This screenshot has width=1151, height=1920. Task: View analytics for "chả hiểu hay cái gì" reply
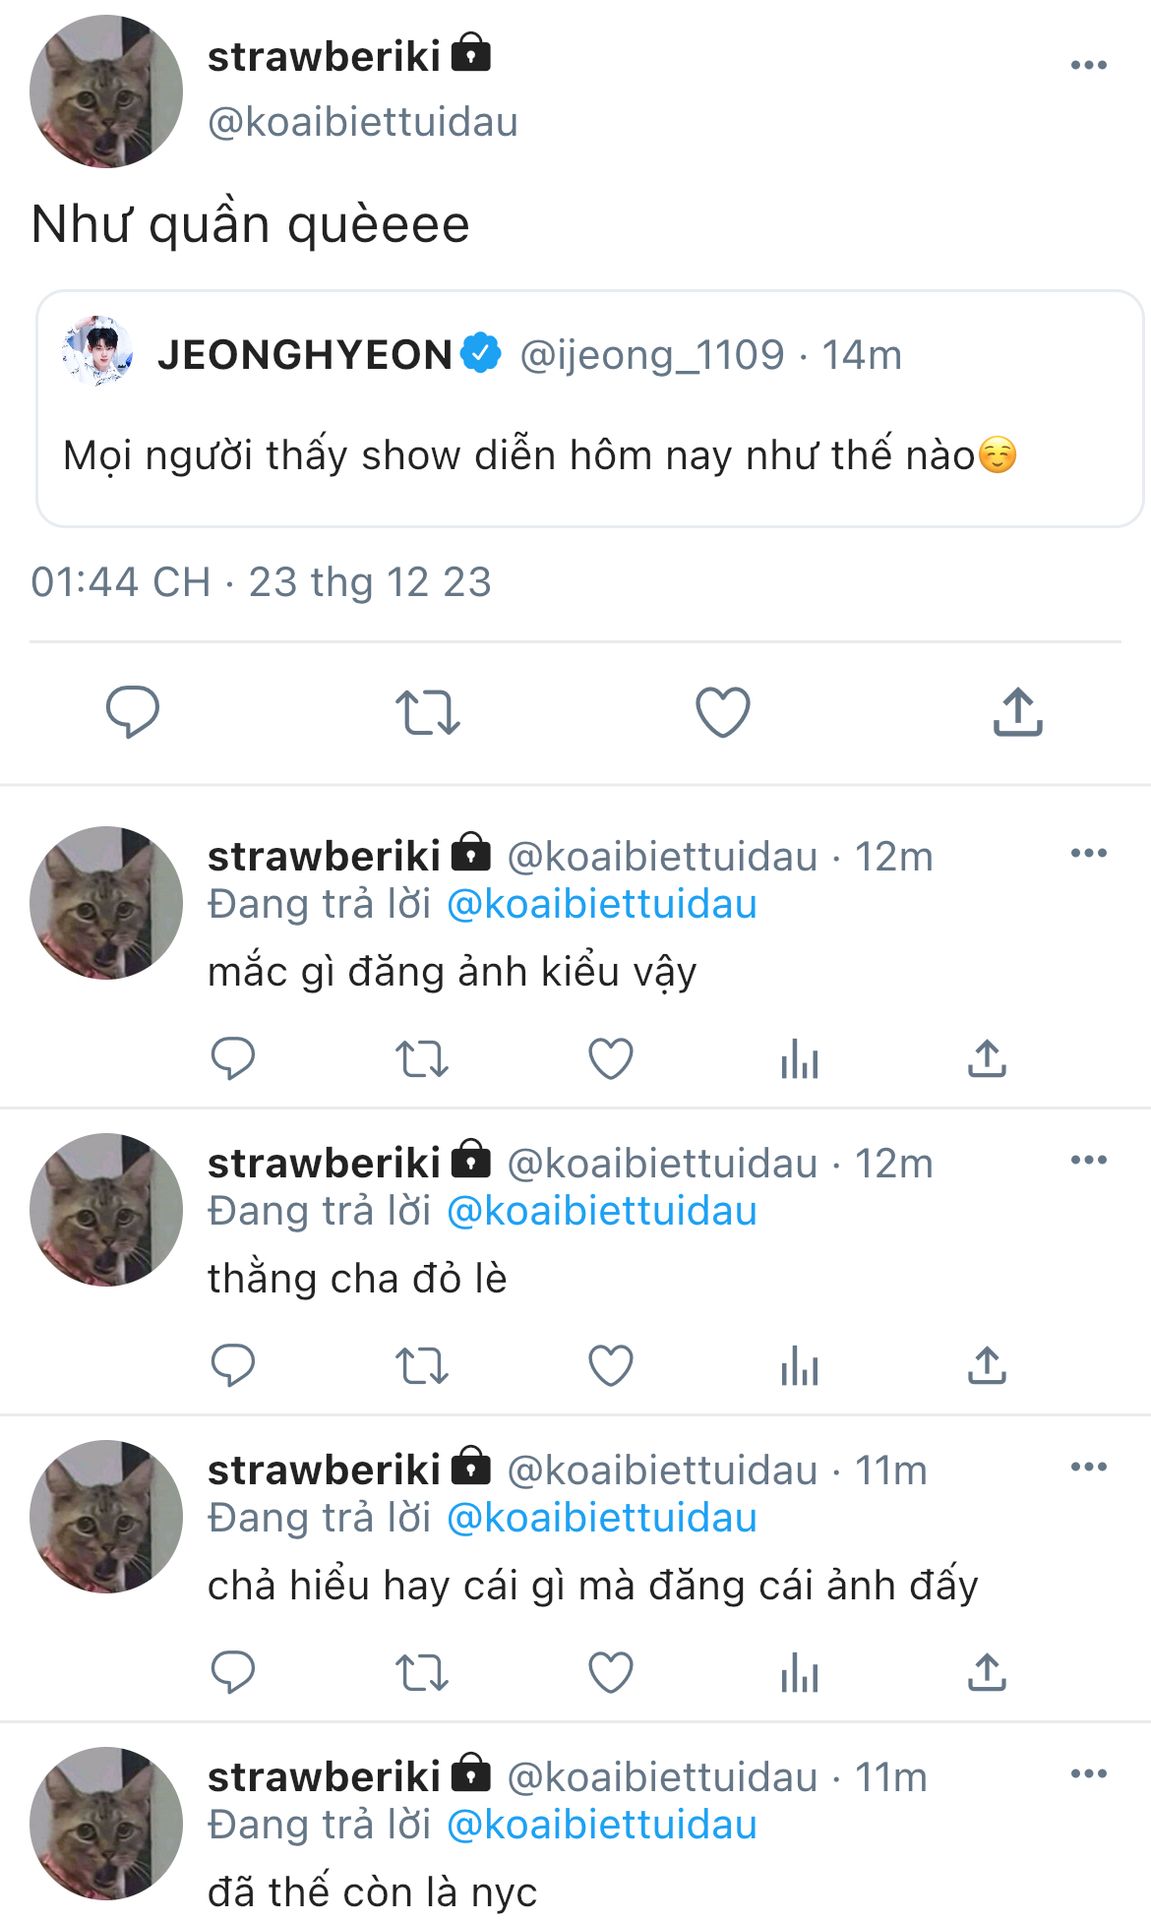[x=799, y=1673]
